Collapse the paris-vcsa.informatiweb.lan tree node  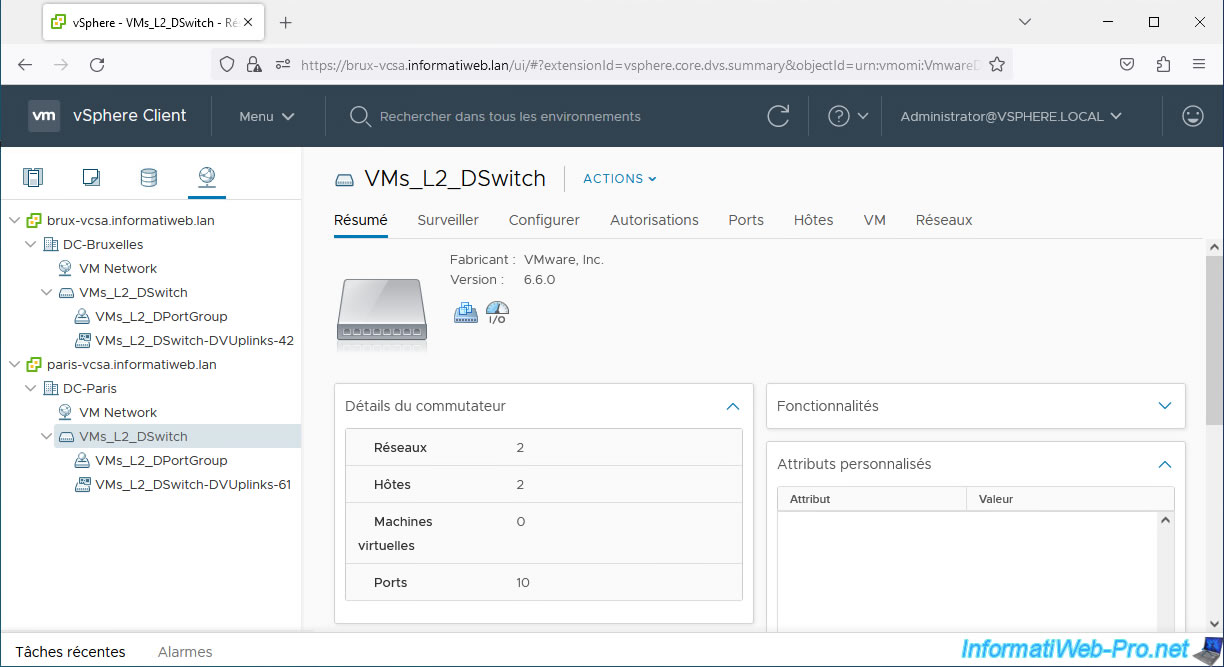point(15,364)
